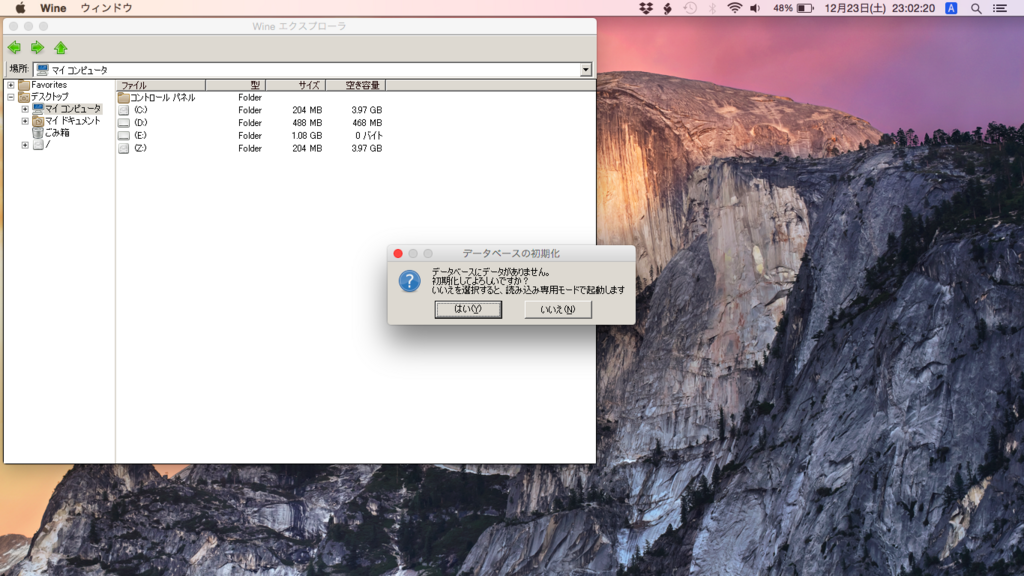Expand the Favorites tree node
This screenshot has height=576, width=1024.
click(x=10, y=85)
